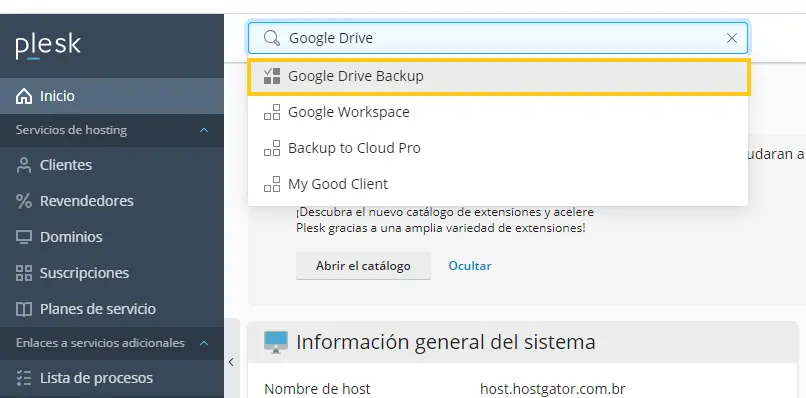
Task: Click the My Good Client icon
Action: point(272,184)
